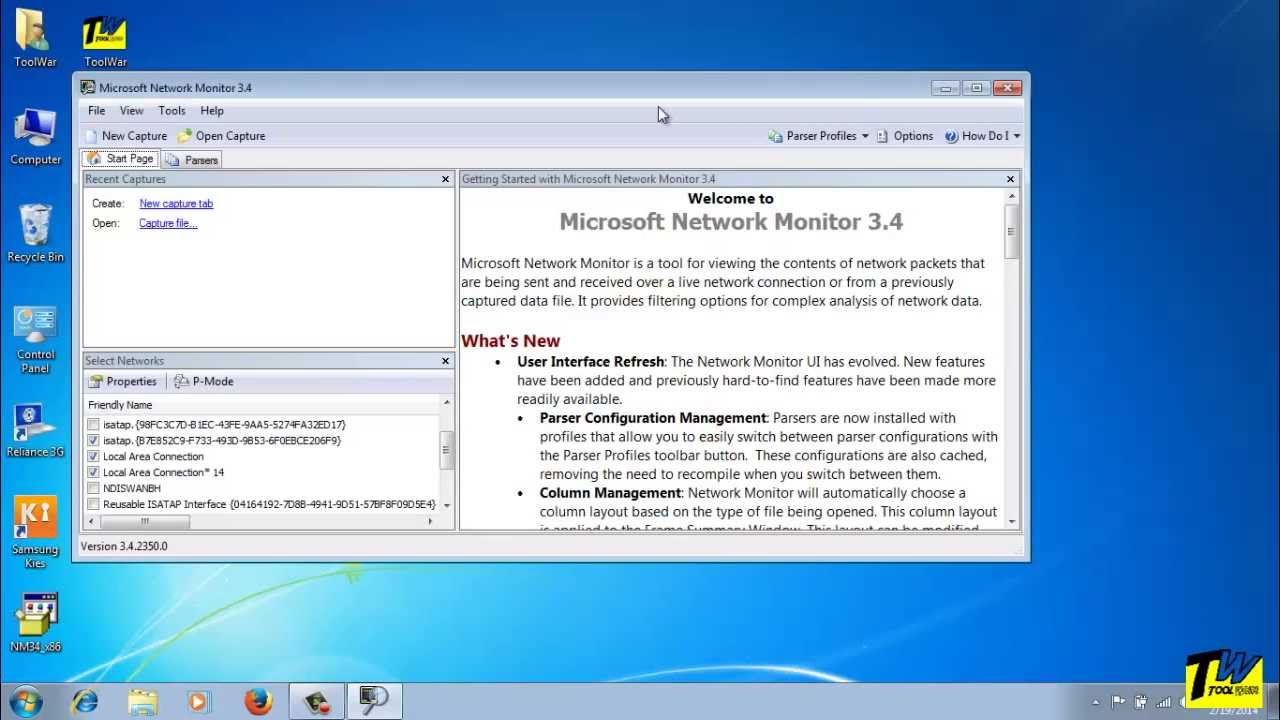Image resolution: width=1280 pixels, height=720 pixels.
Task: Open Windows Media Player from taskbar
Action: [x=199, y=702]
